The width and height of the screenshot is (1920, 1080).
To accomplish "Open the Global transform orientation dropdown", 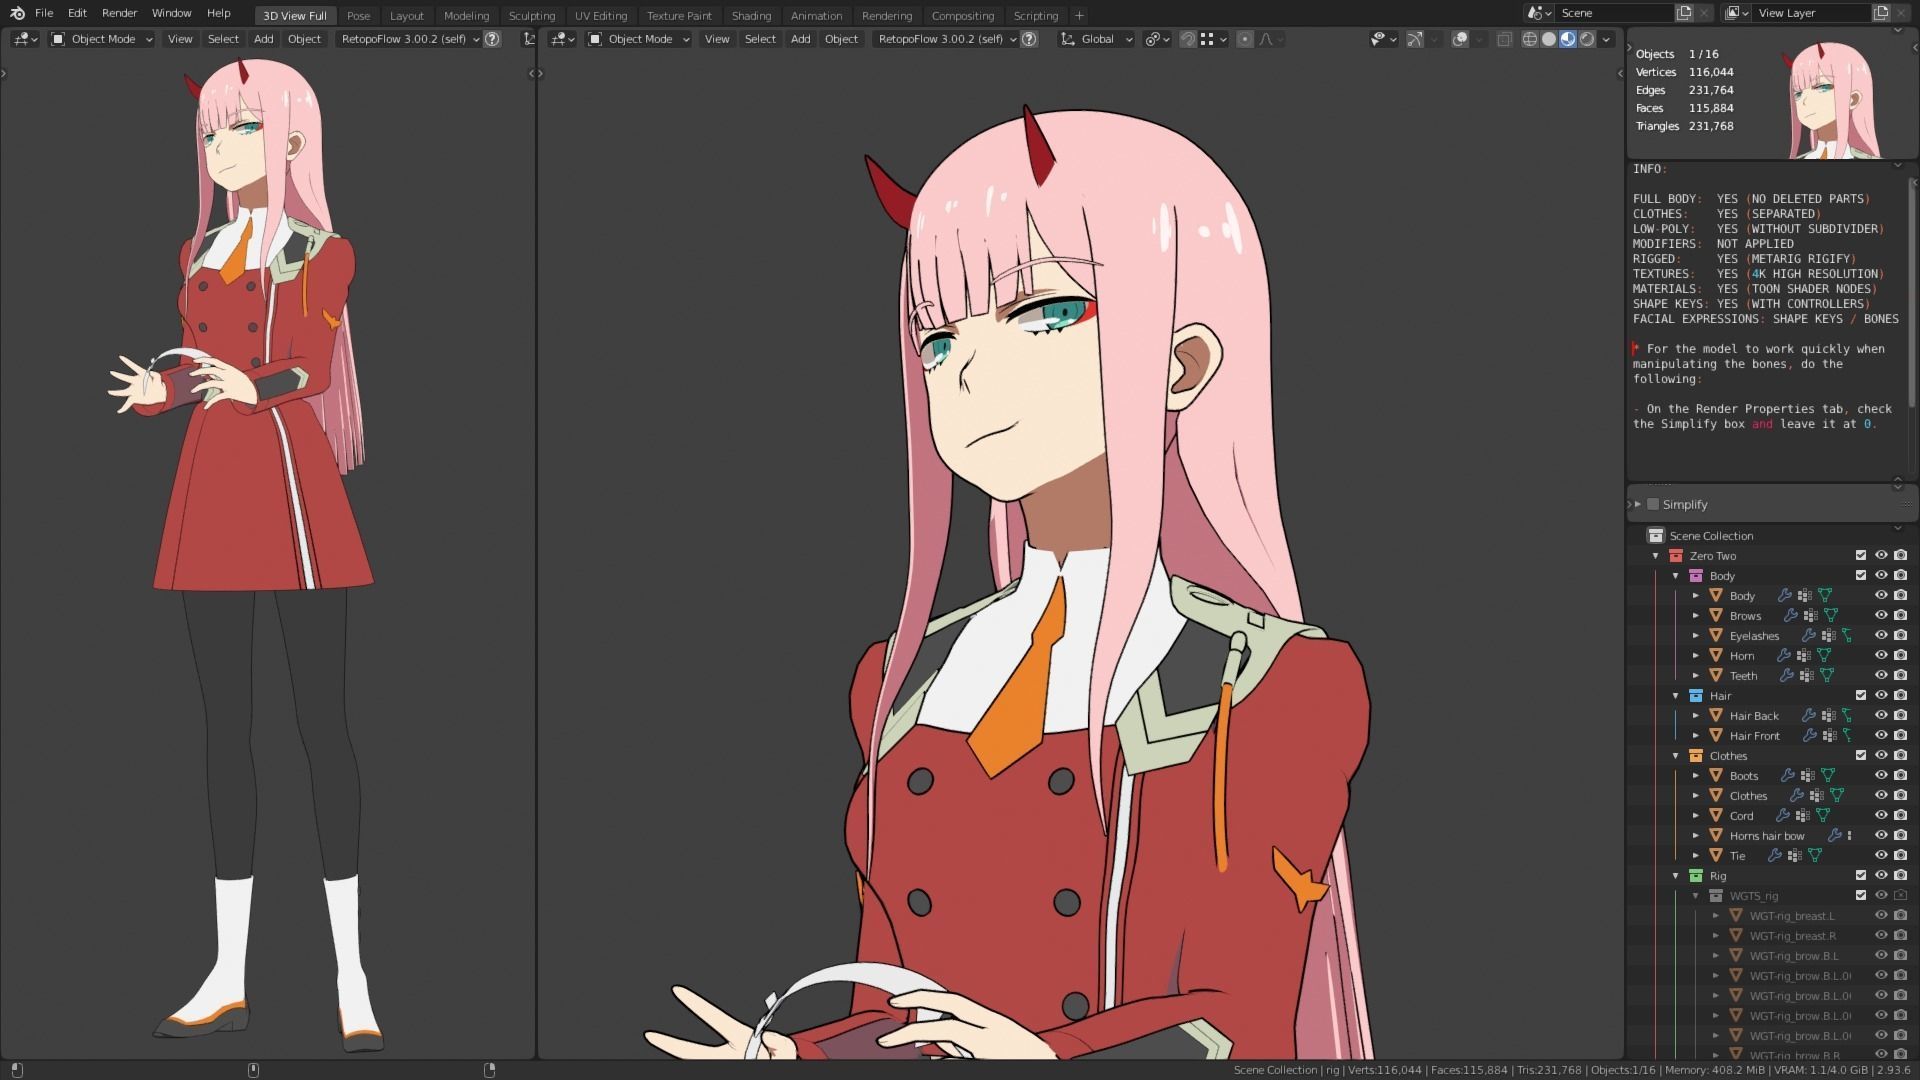I will (x=1096, y=39).
